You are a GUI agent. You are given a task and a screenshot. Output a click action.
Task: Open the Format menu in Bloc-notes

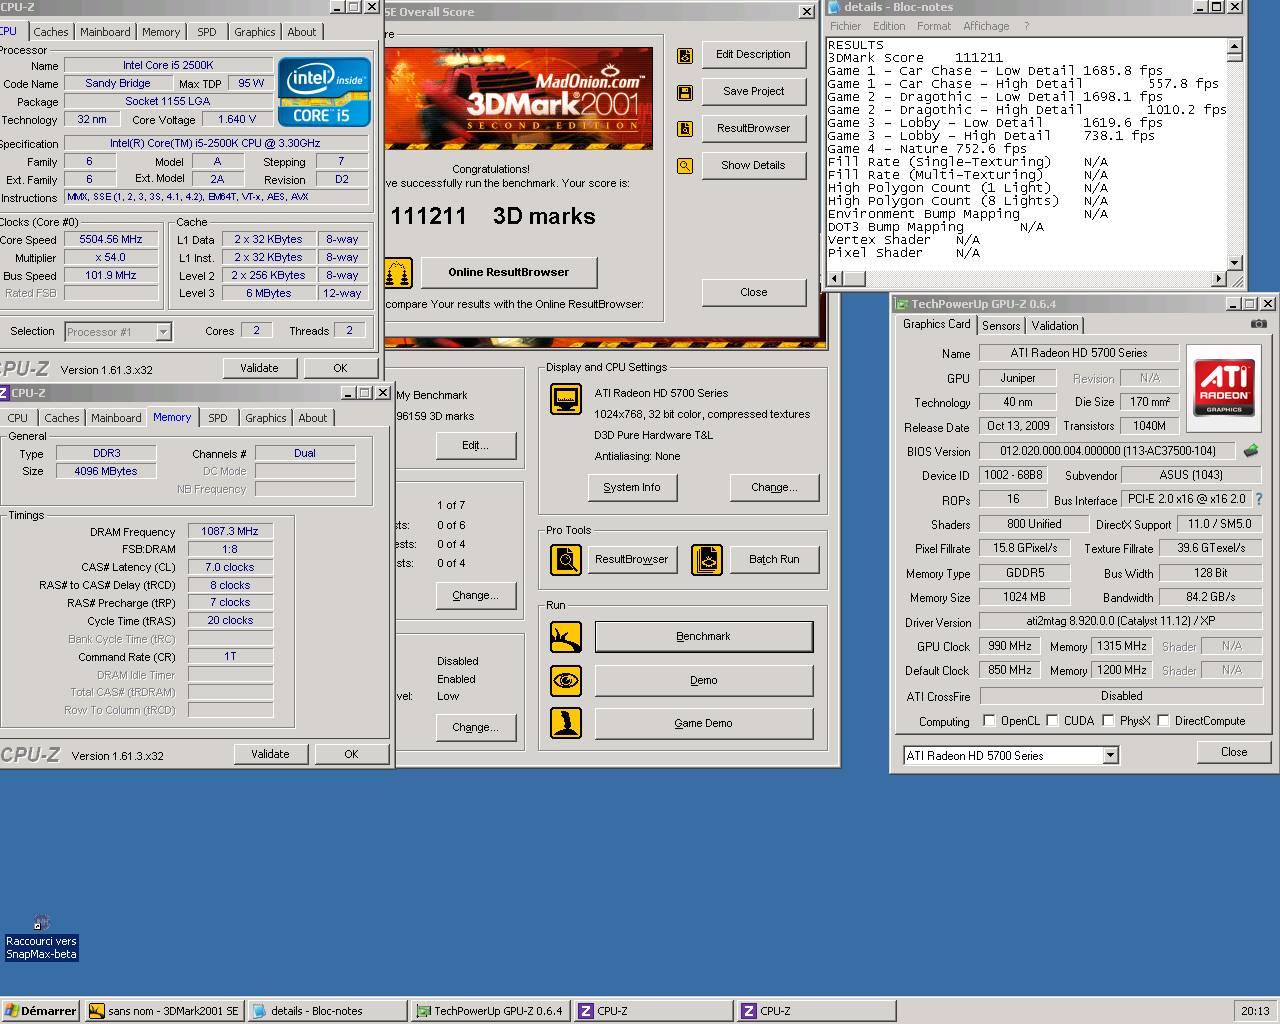point(934,26)
